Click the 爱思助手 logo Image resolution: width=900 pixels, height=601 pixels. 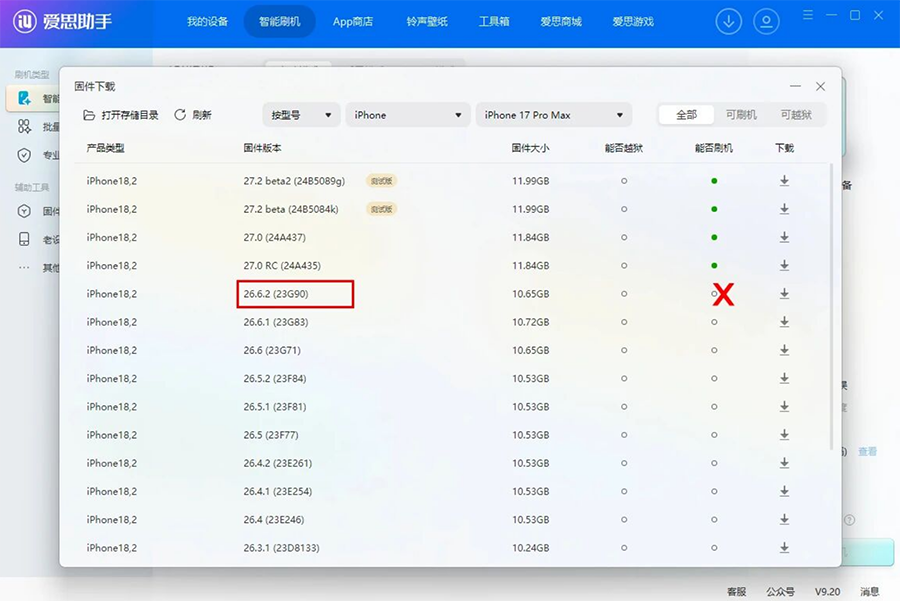point(63,22)
